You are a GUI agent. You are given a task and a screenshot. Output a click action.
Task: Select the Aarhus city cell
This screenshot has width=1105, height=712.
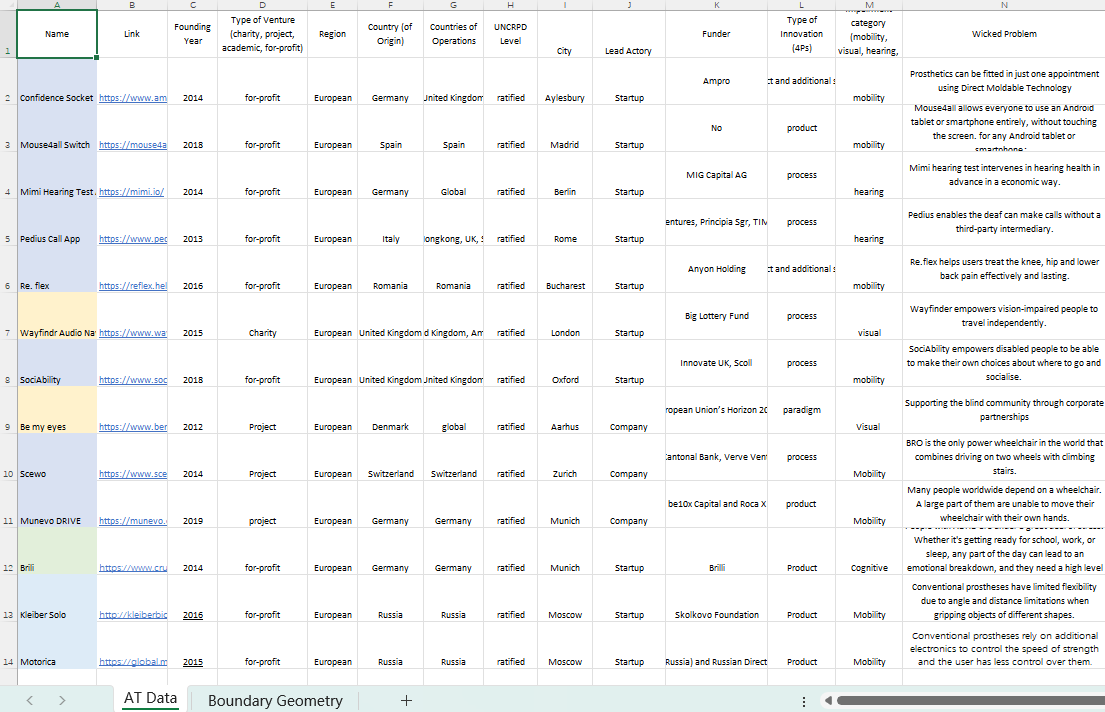(x=564, y=410)
